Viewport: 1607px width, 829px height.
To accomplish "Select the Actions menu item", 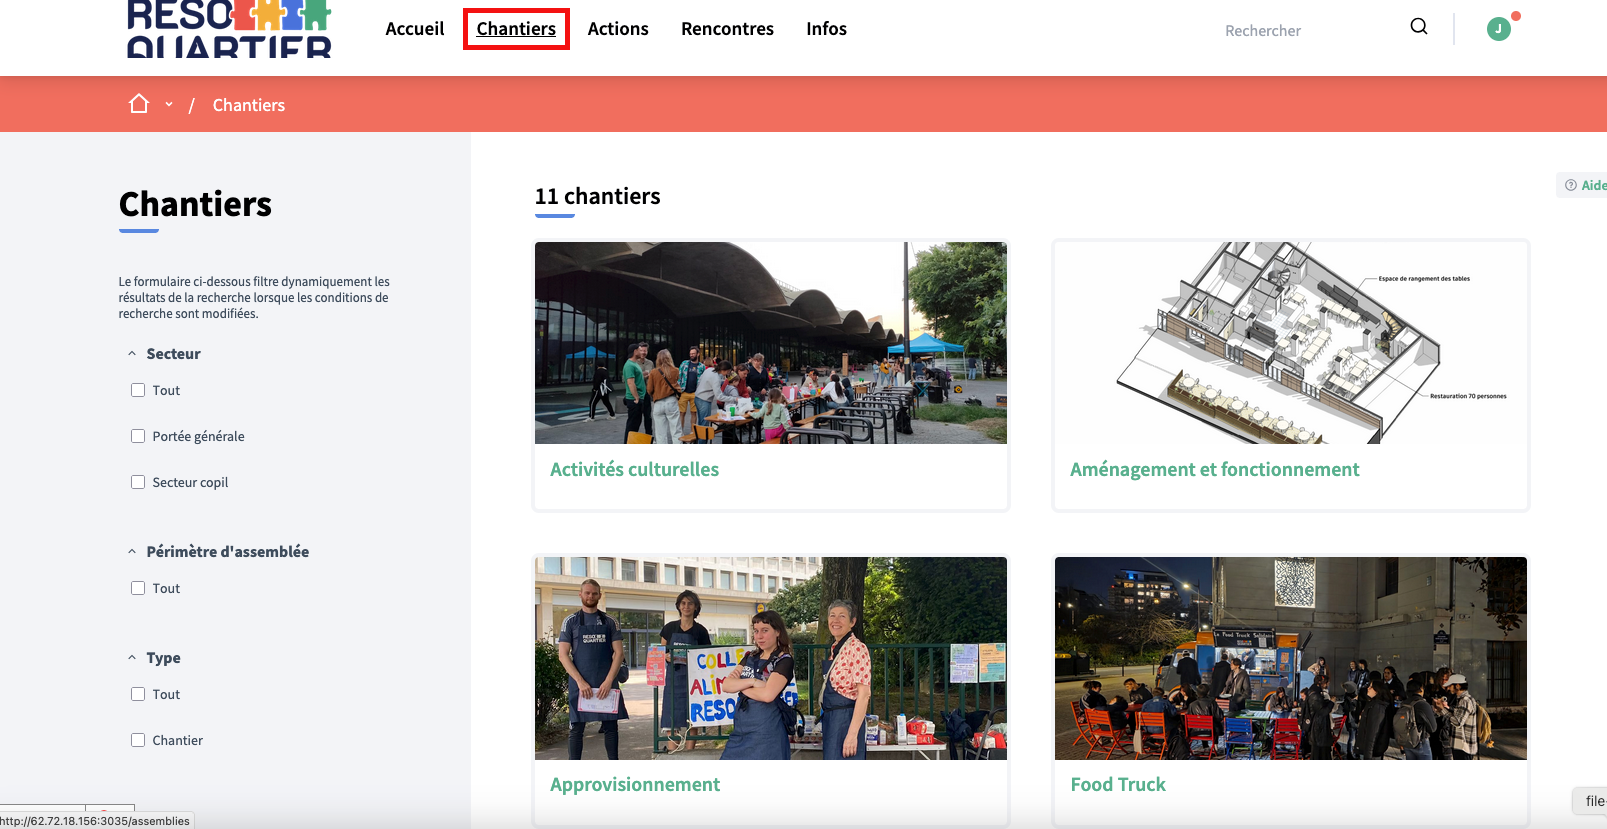I will tap(618, 29).
